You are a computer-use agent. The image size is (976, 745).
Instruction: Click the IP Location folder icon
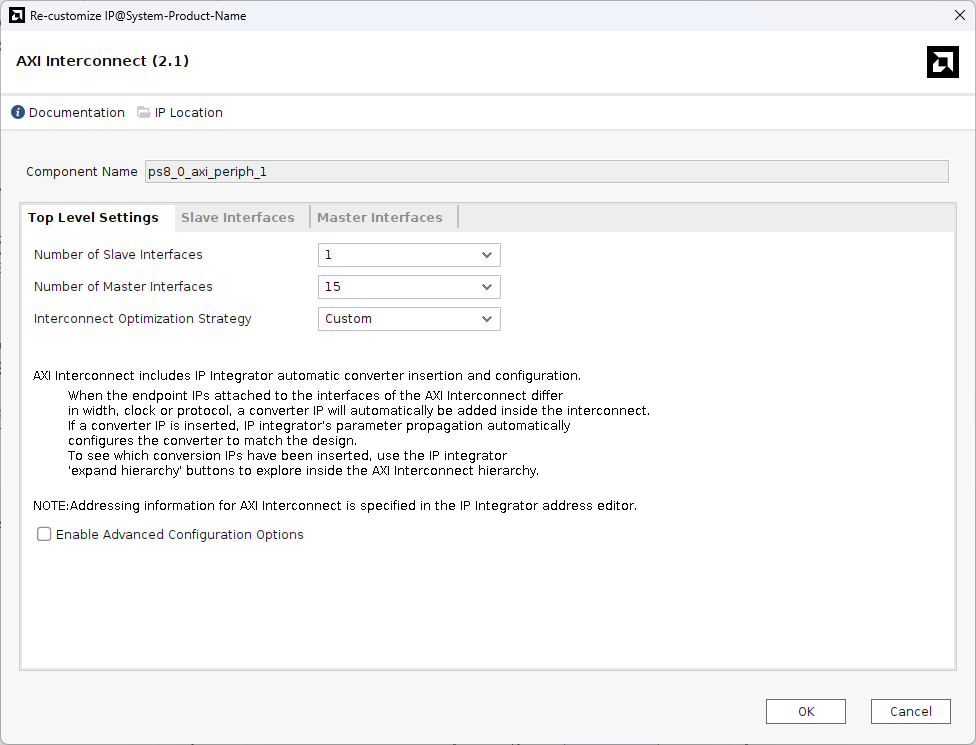click(x=144, y=112)
